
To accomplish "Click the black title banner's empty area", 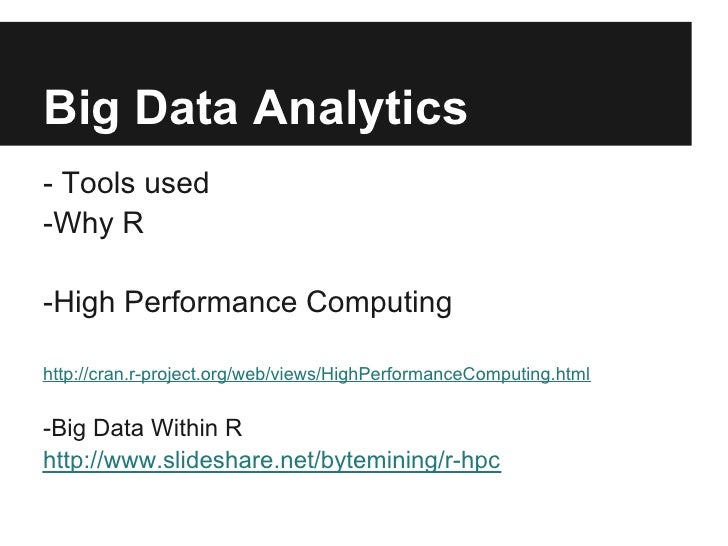I will point(580,84).
